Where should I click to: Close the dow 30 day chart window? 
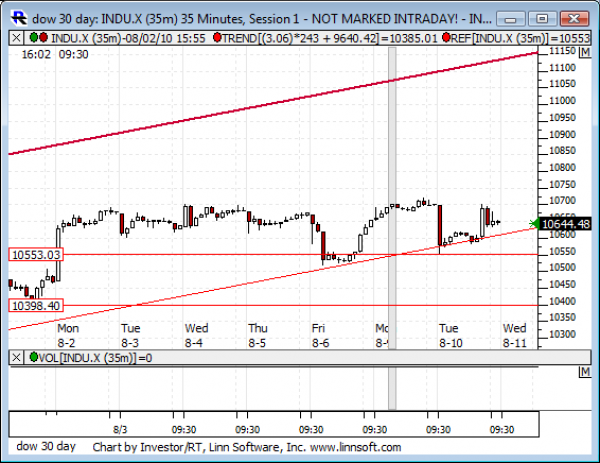pos(574,18)
